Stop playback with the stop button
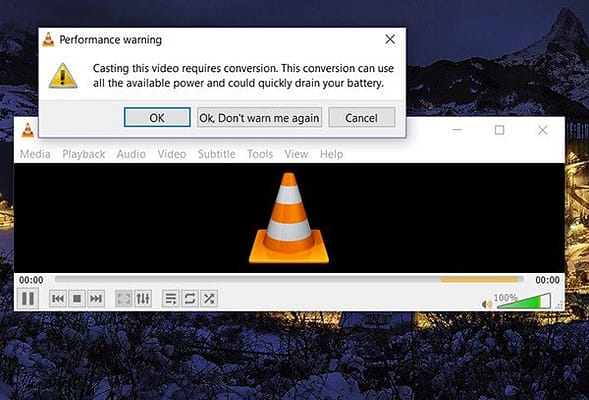The height and width of the screenshot is (400, 589). click(x=77, y=299)
